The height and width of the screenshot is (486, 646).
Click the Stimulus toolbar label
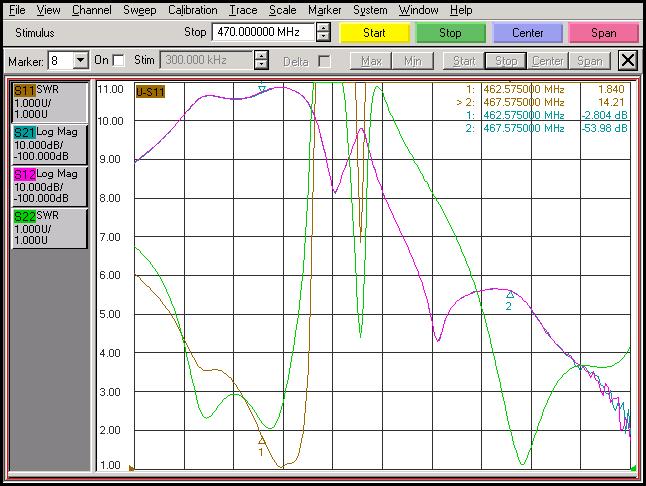click(x=35, y=33)
